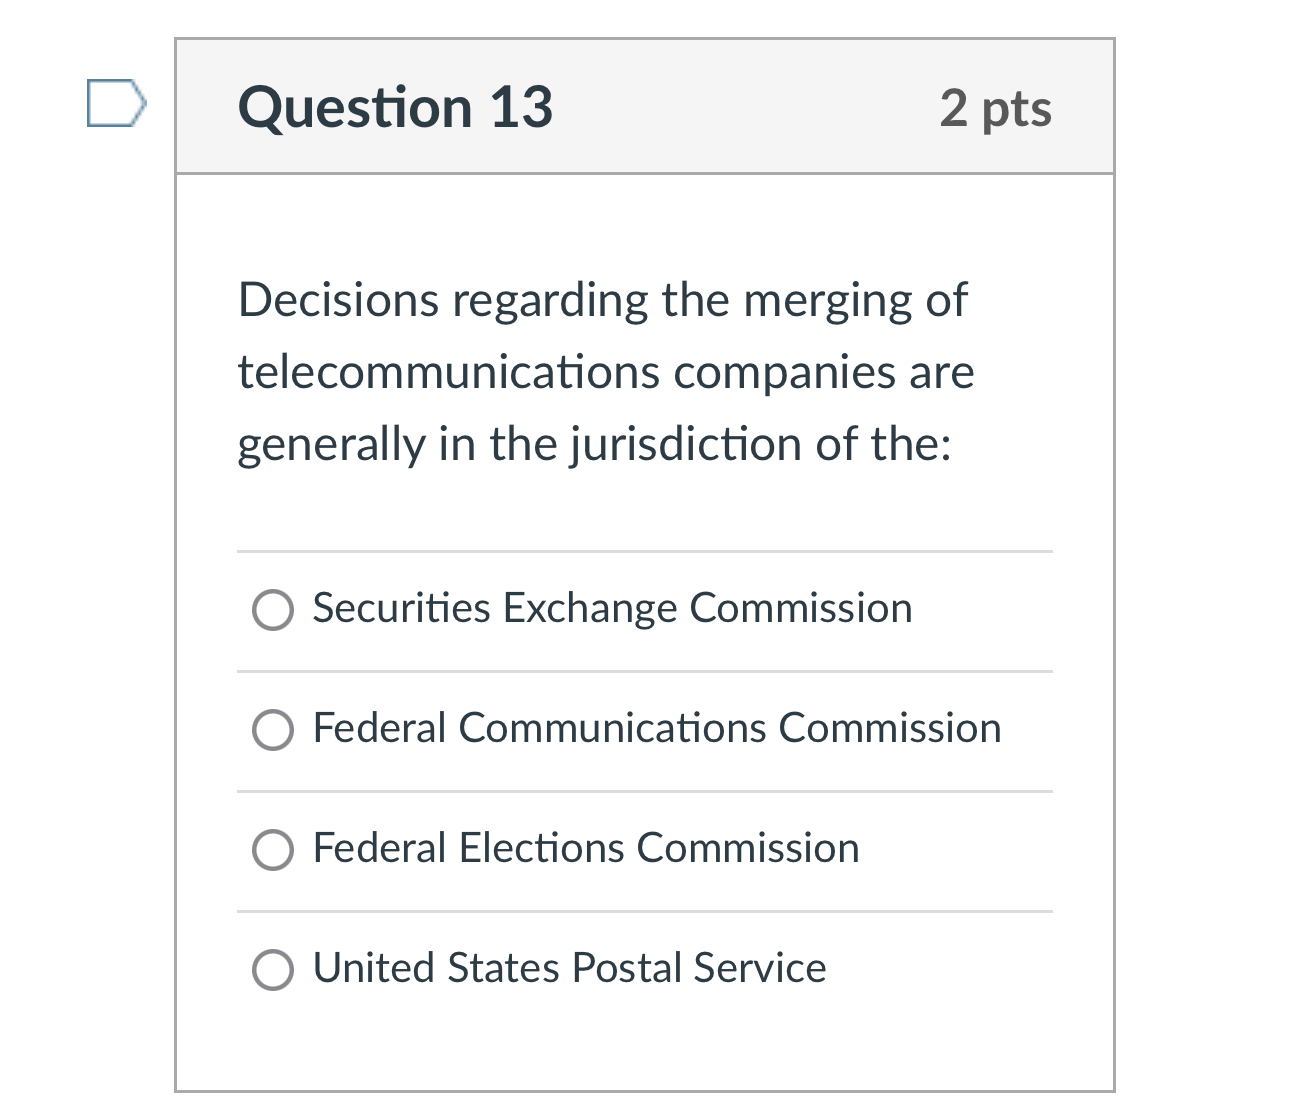This screenshot has height=1113, width=1290.
Task: Click the word Postal in the last answer
Action: (627, 968)
